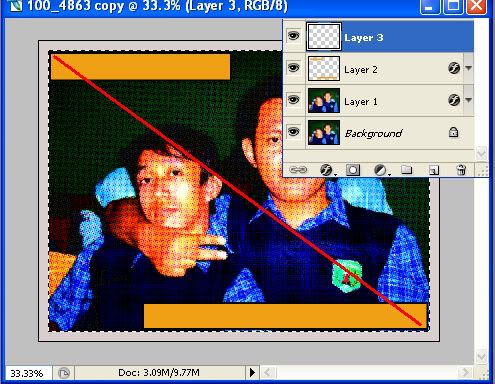Screen dimensions: 495x384
Task: Create a new layer
Action: click(x=433, y=170)
